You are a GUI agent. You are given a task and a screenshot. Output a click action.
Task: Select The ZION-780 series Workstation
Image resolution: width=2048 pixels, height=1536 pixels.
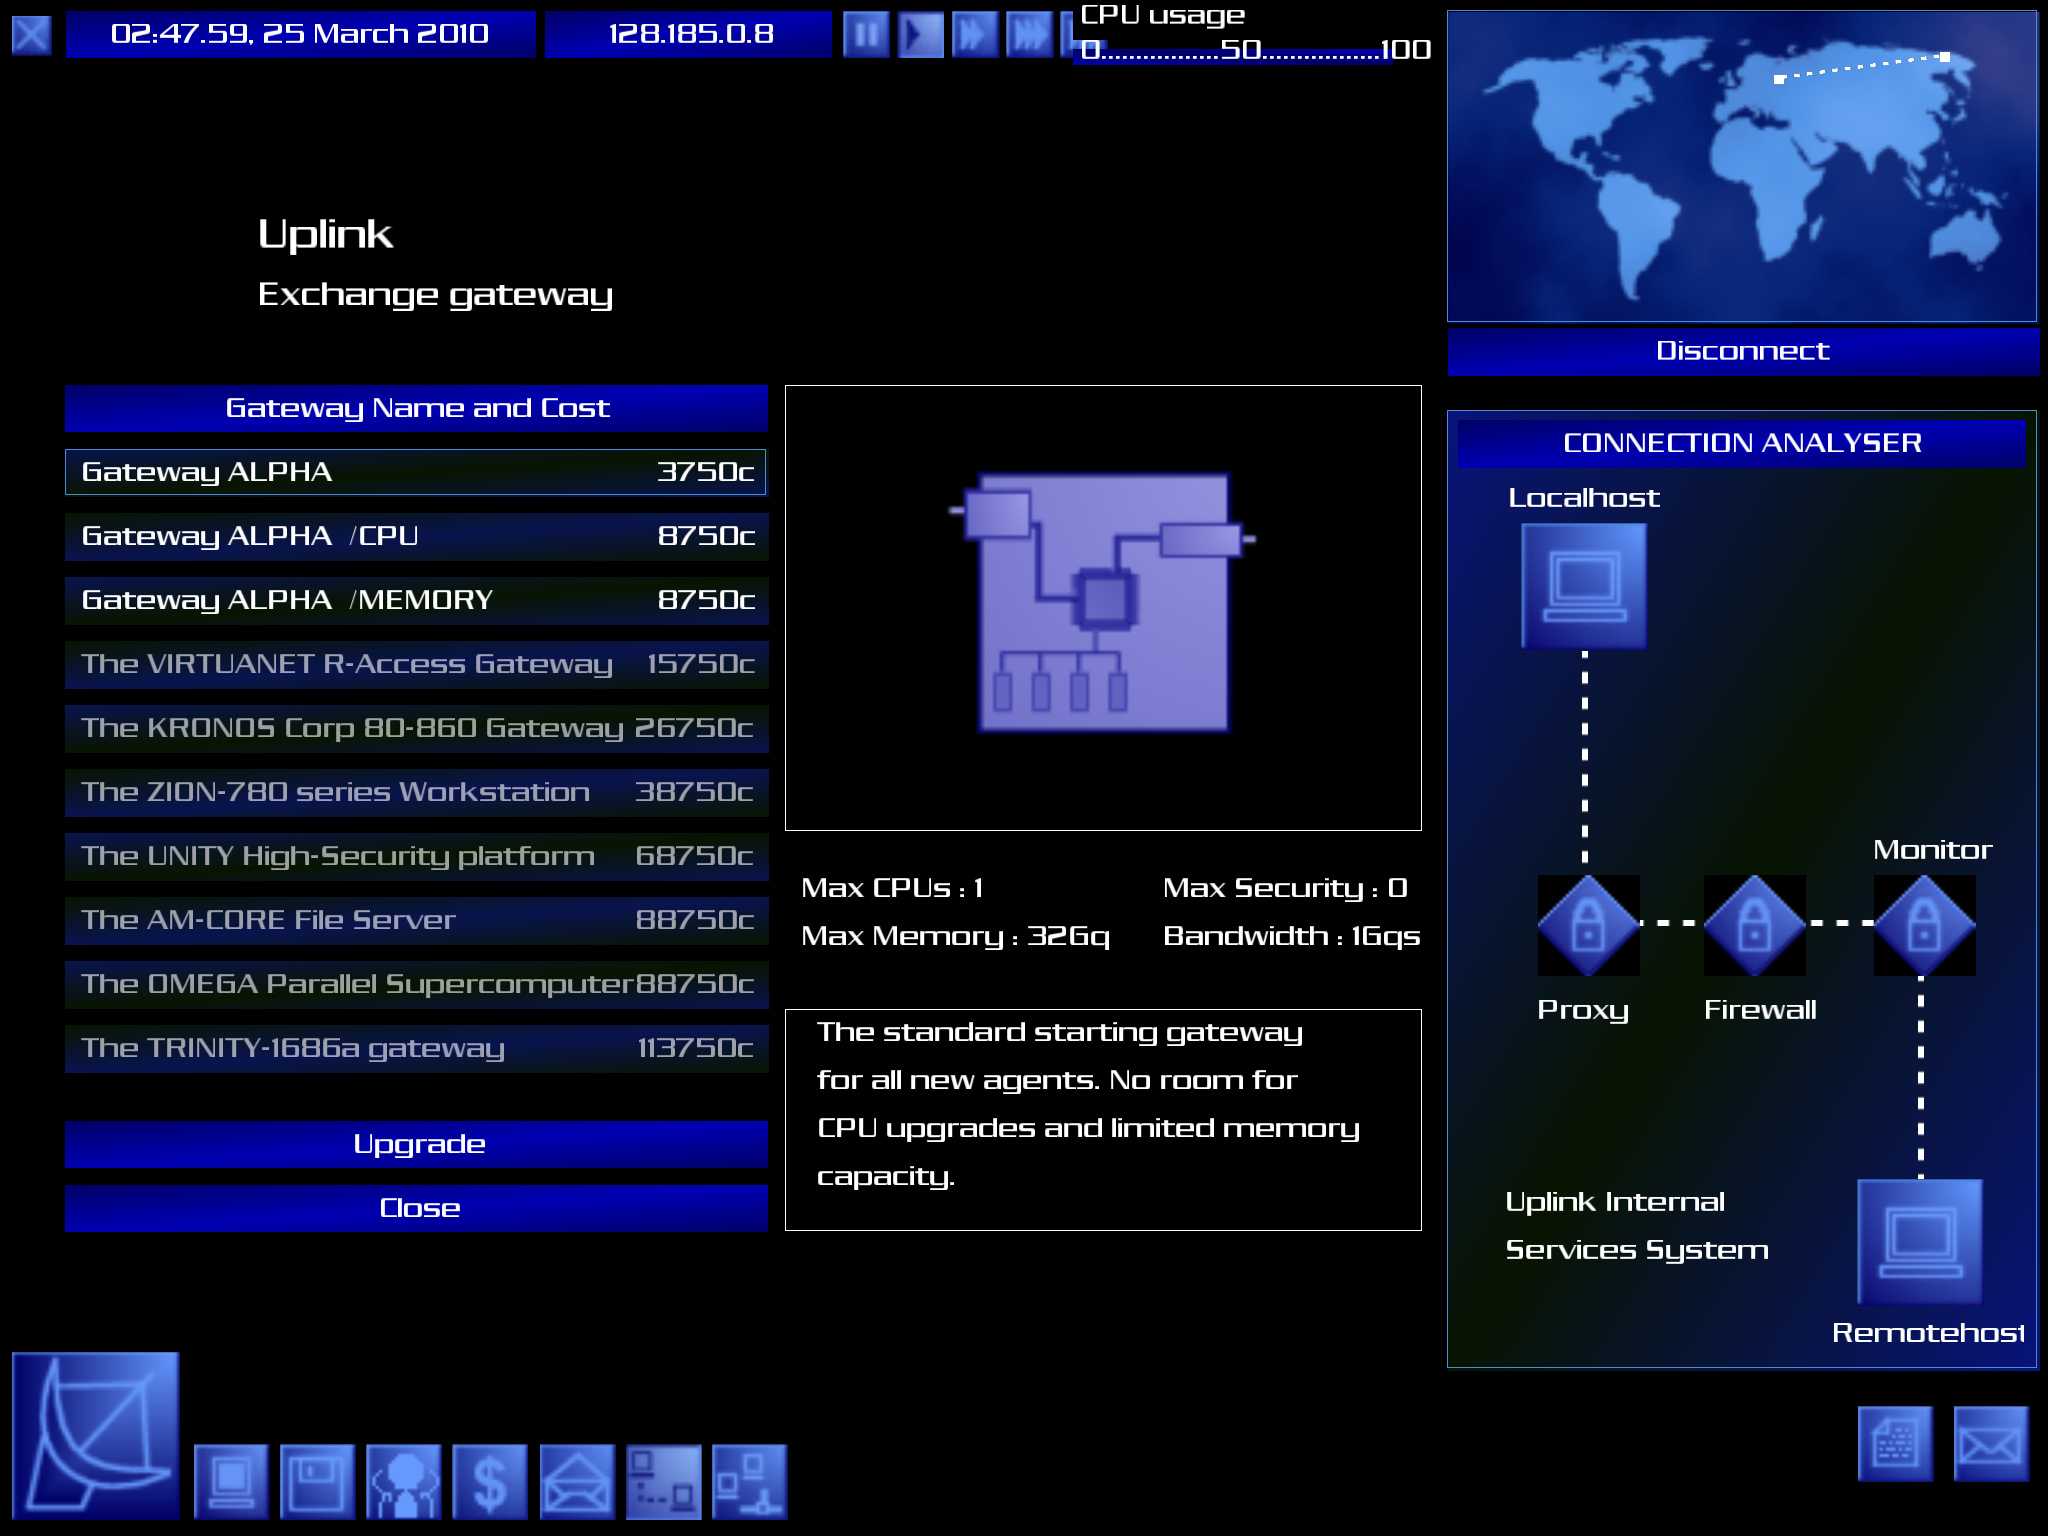tap(416, 791)
